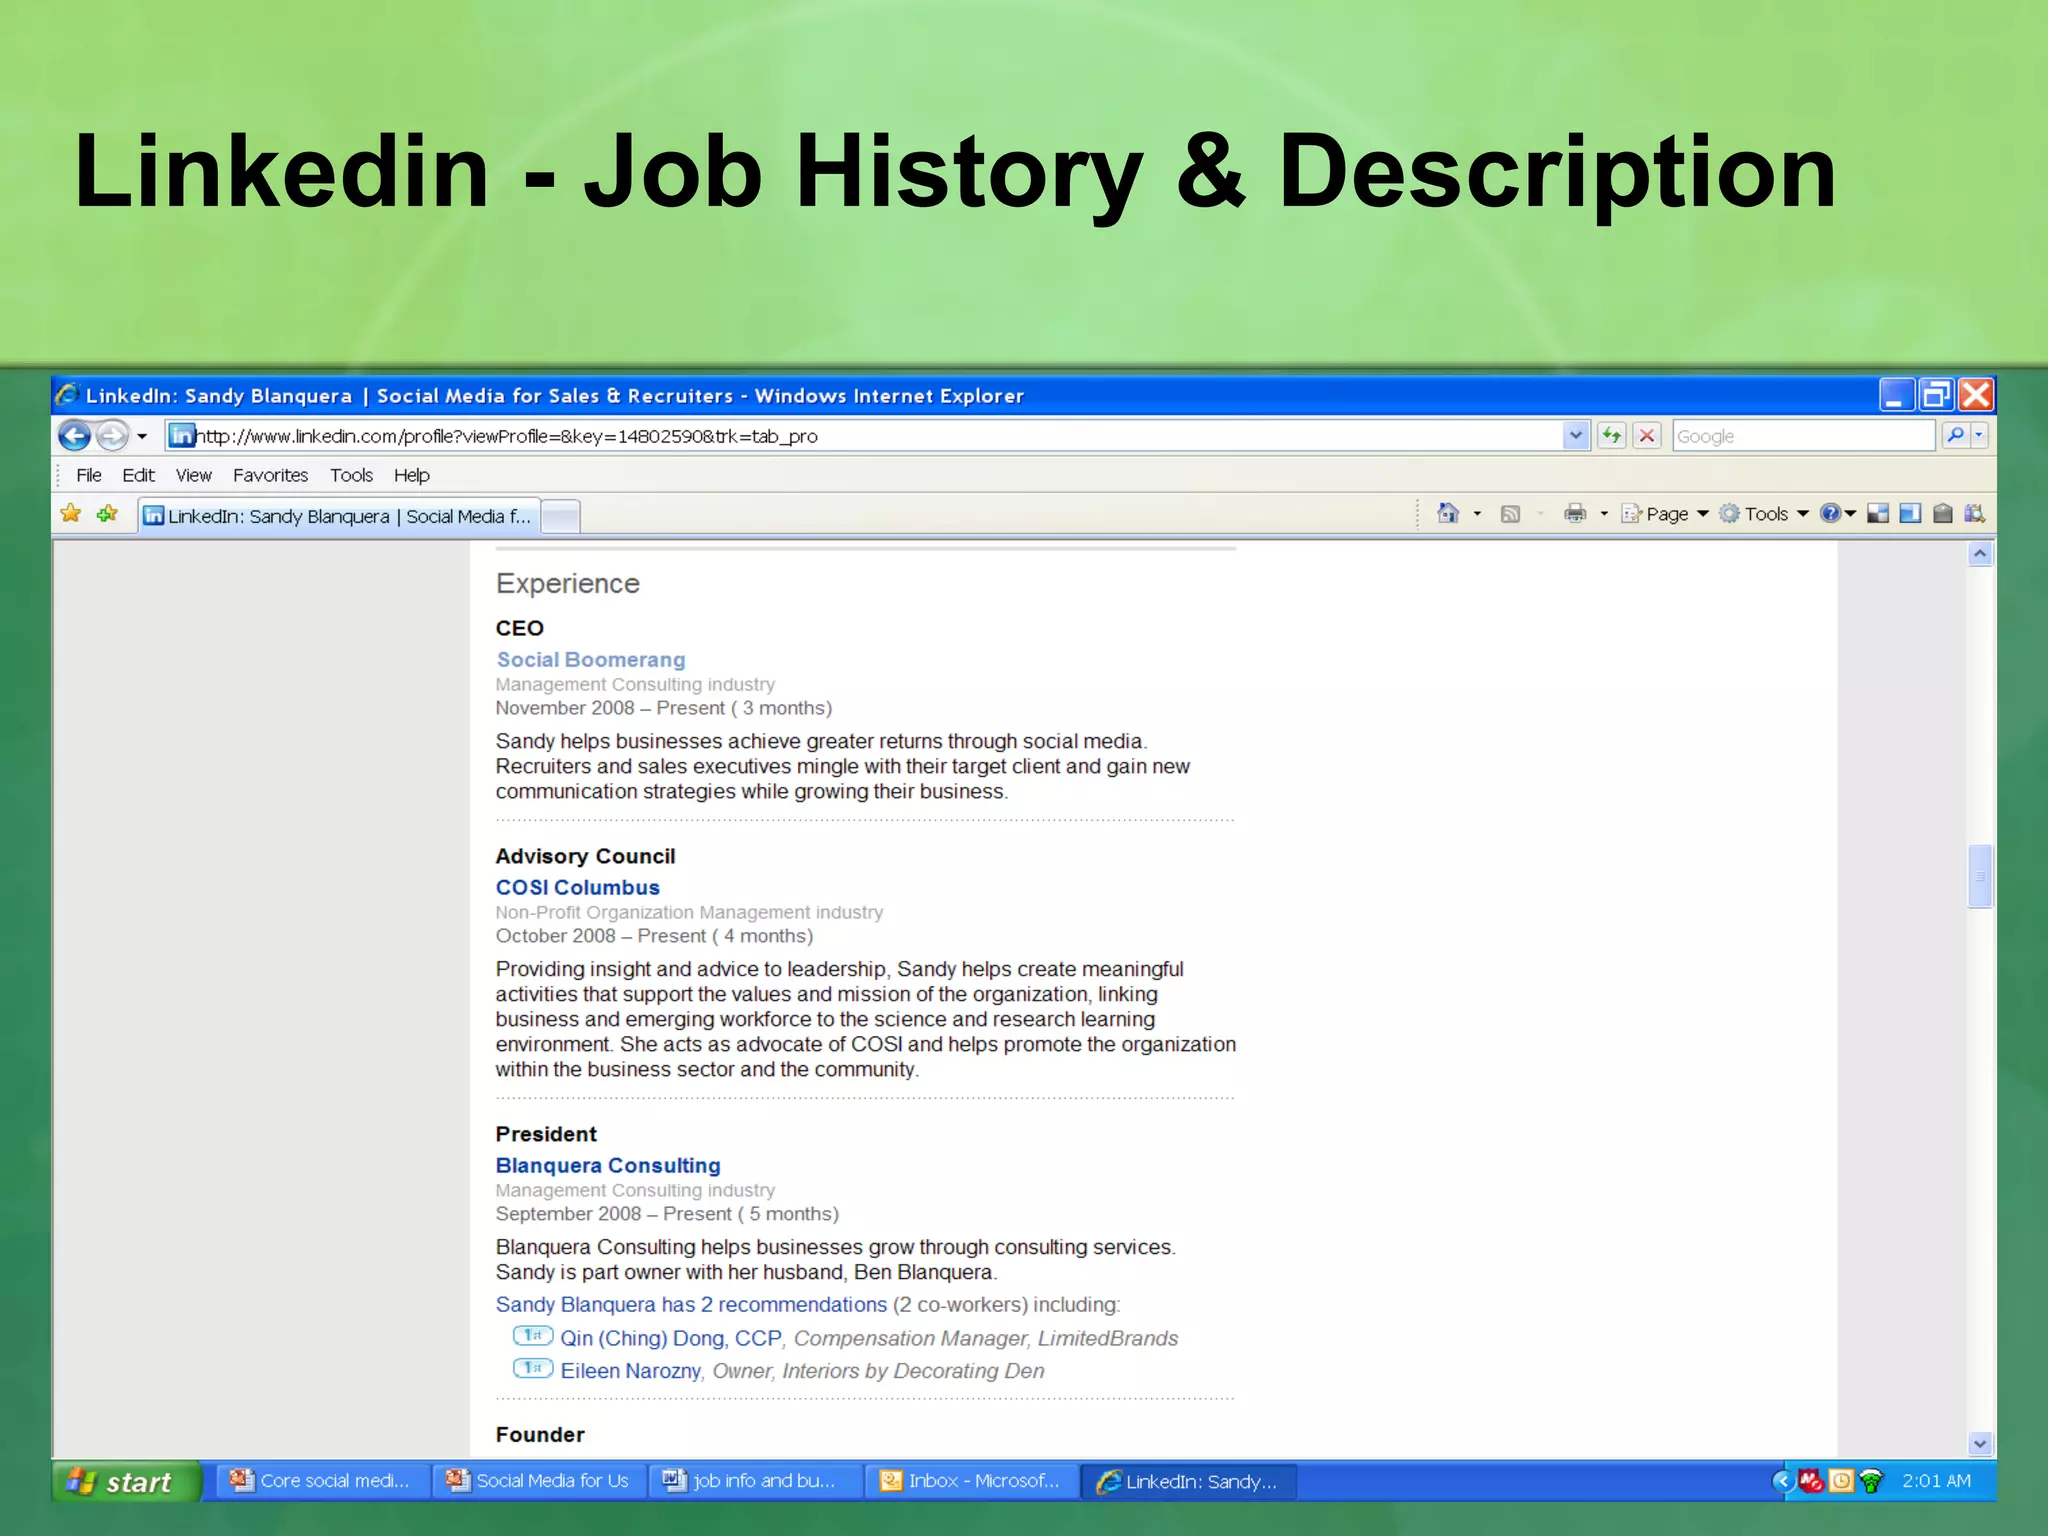This screenshot has width=2048, height=1536.
Task: Switch to Social Media for Us taskbar item
Action: point(538,1481)
